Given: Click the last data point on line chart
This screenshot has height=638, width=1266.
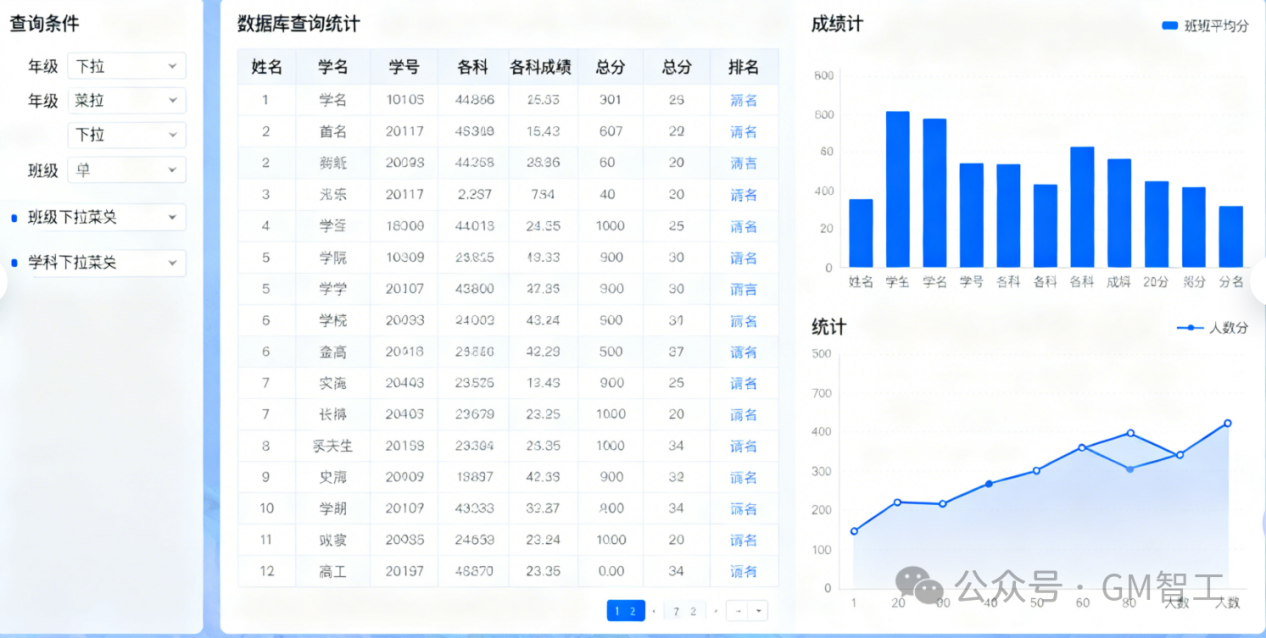Looking at the screenshot, I should coord(1227,423).
